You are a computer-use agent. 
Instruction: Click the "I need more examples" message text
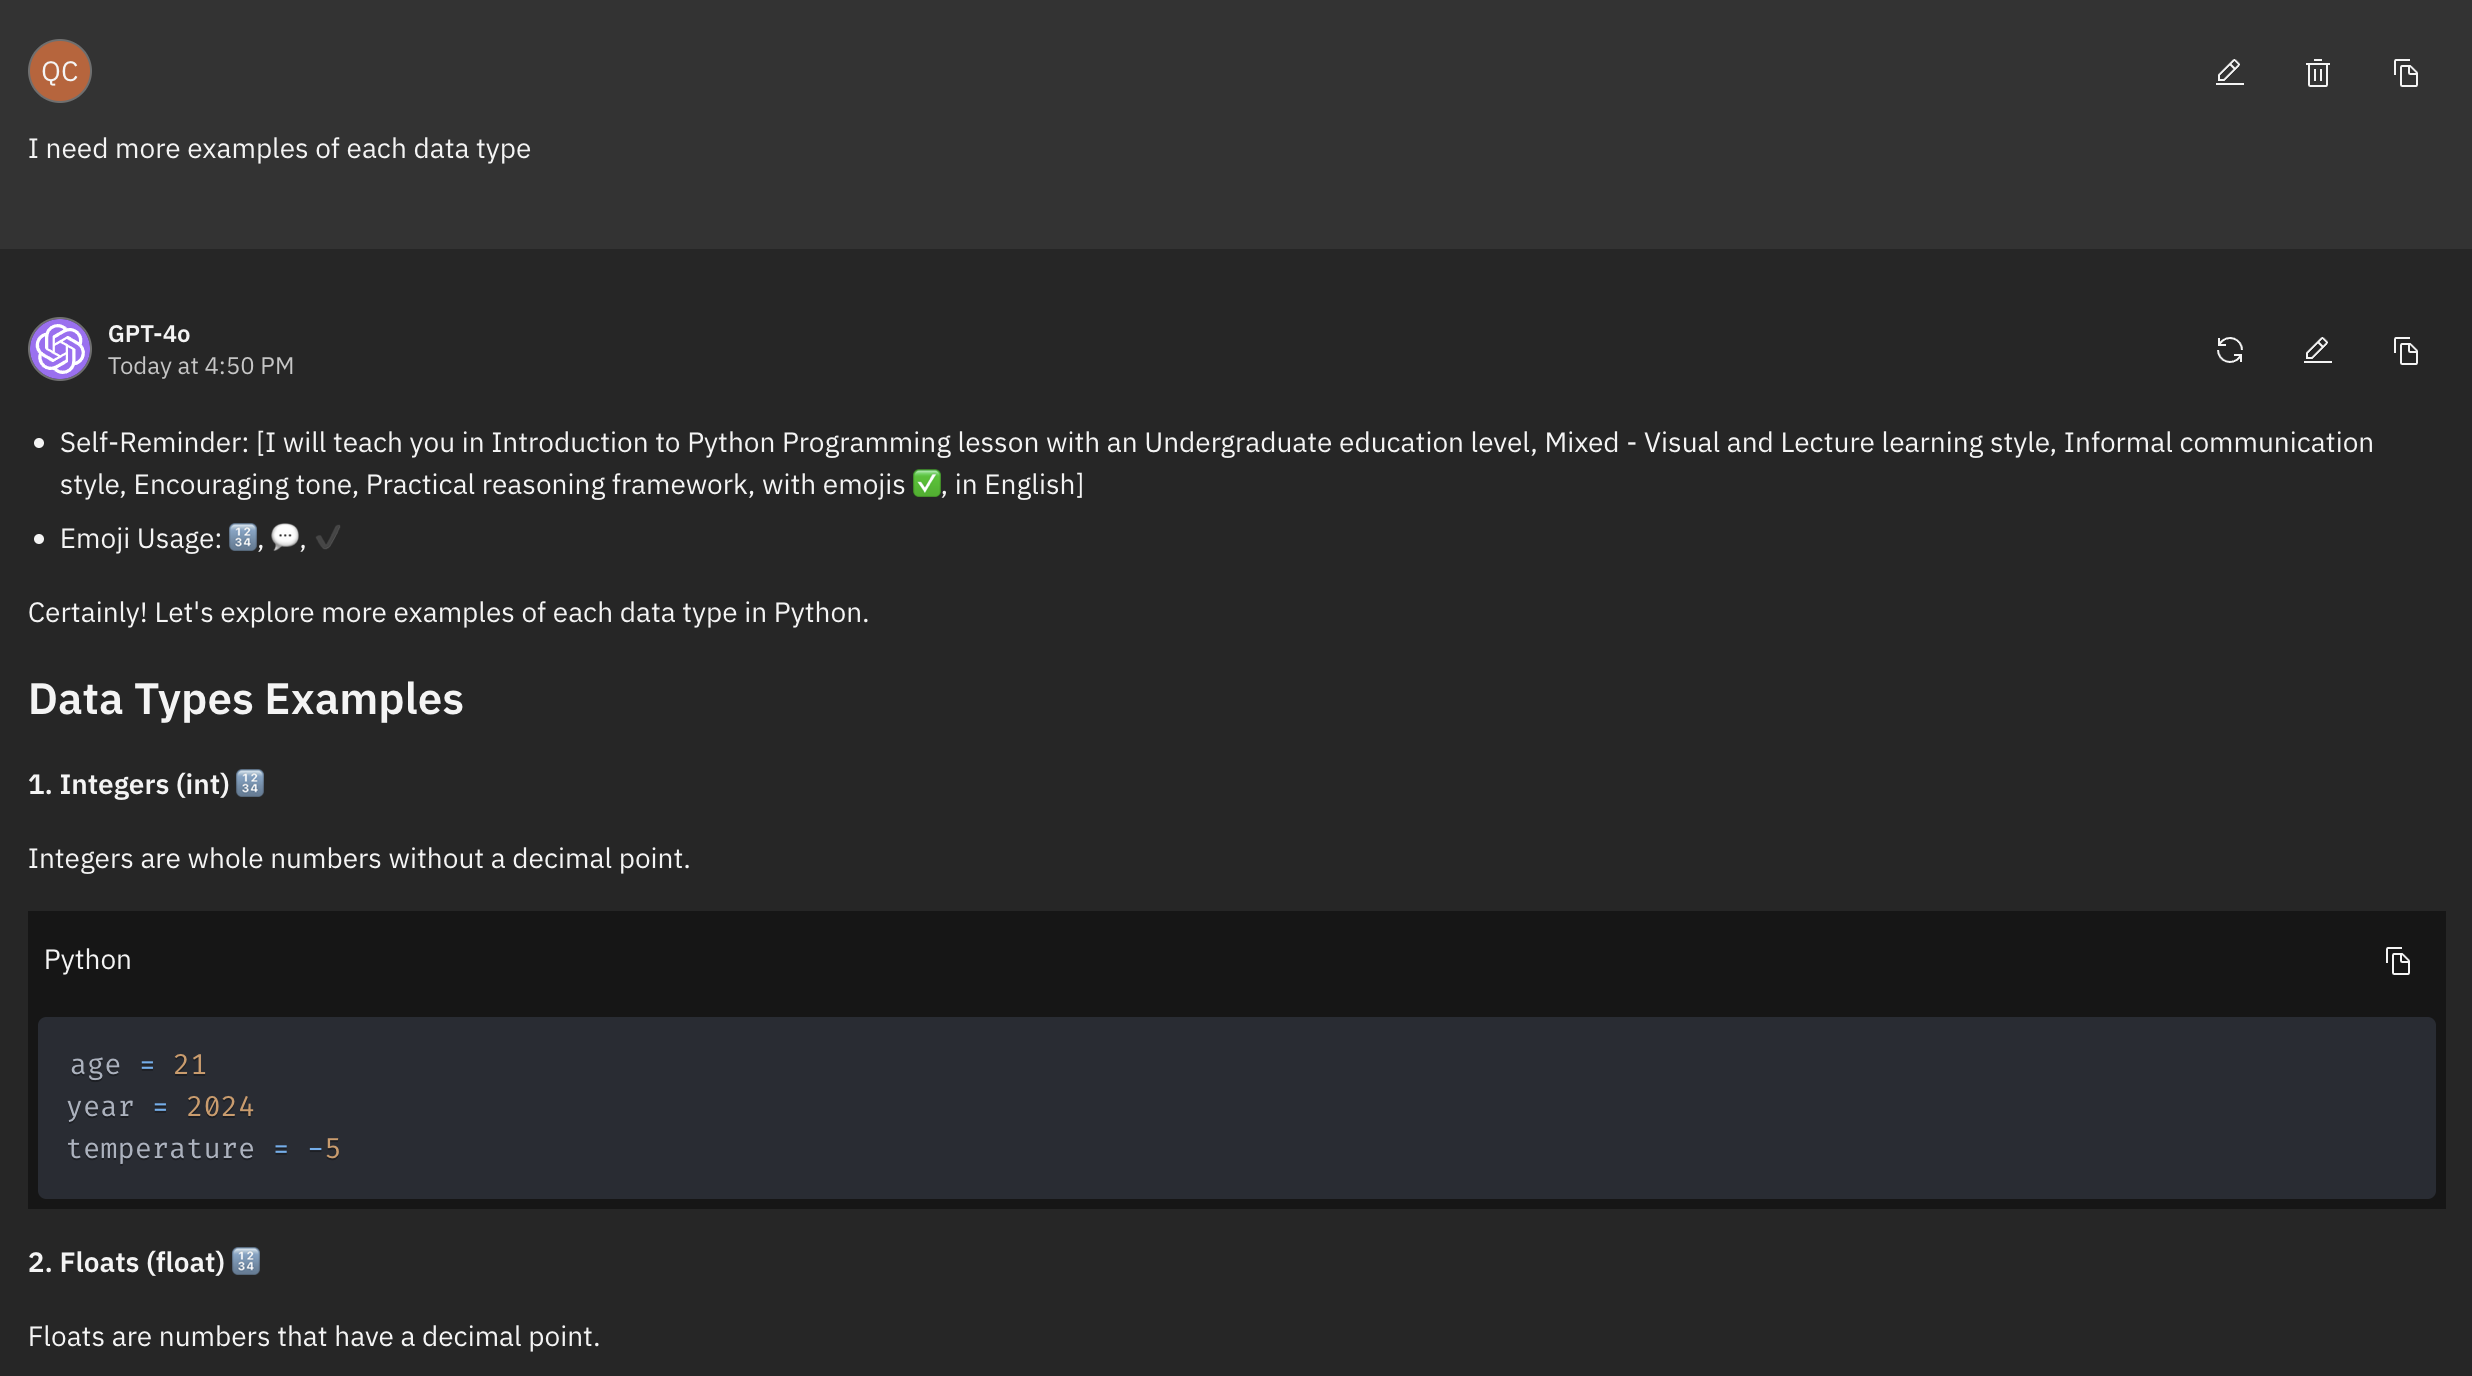pyautogui.click(x=279, y=148)
